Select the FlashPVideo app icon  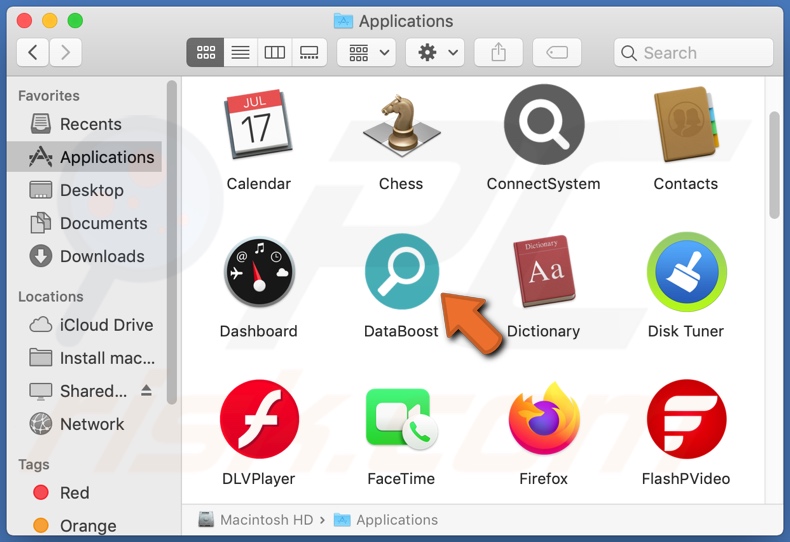(x=686, y=419)
